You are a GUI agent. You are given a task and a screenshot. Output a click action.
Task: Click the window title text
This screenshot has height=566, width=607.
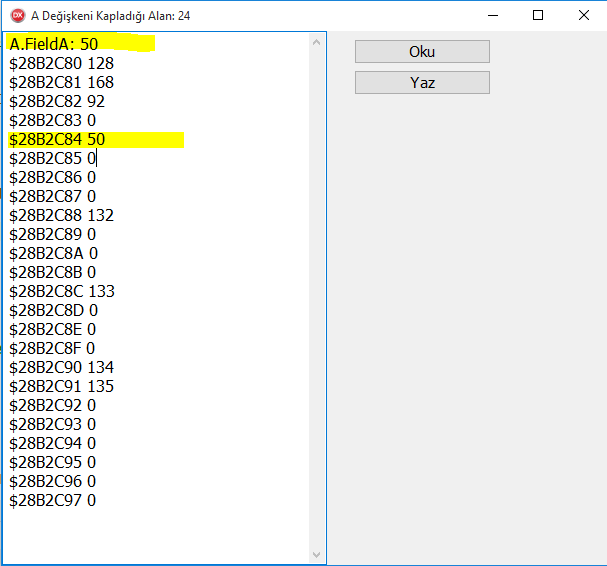pyautogui.click(x=111, y=15)
